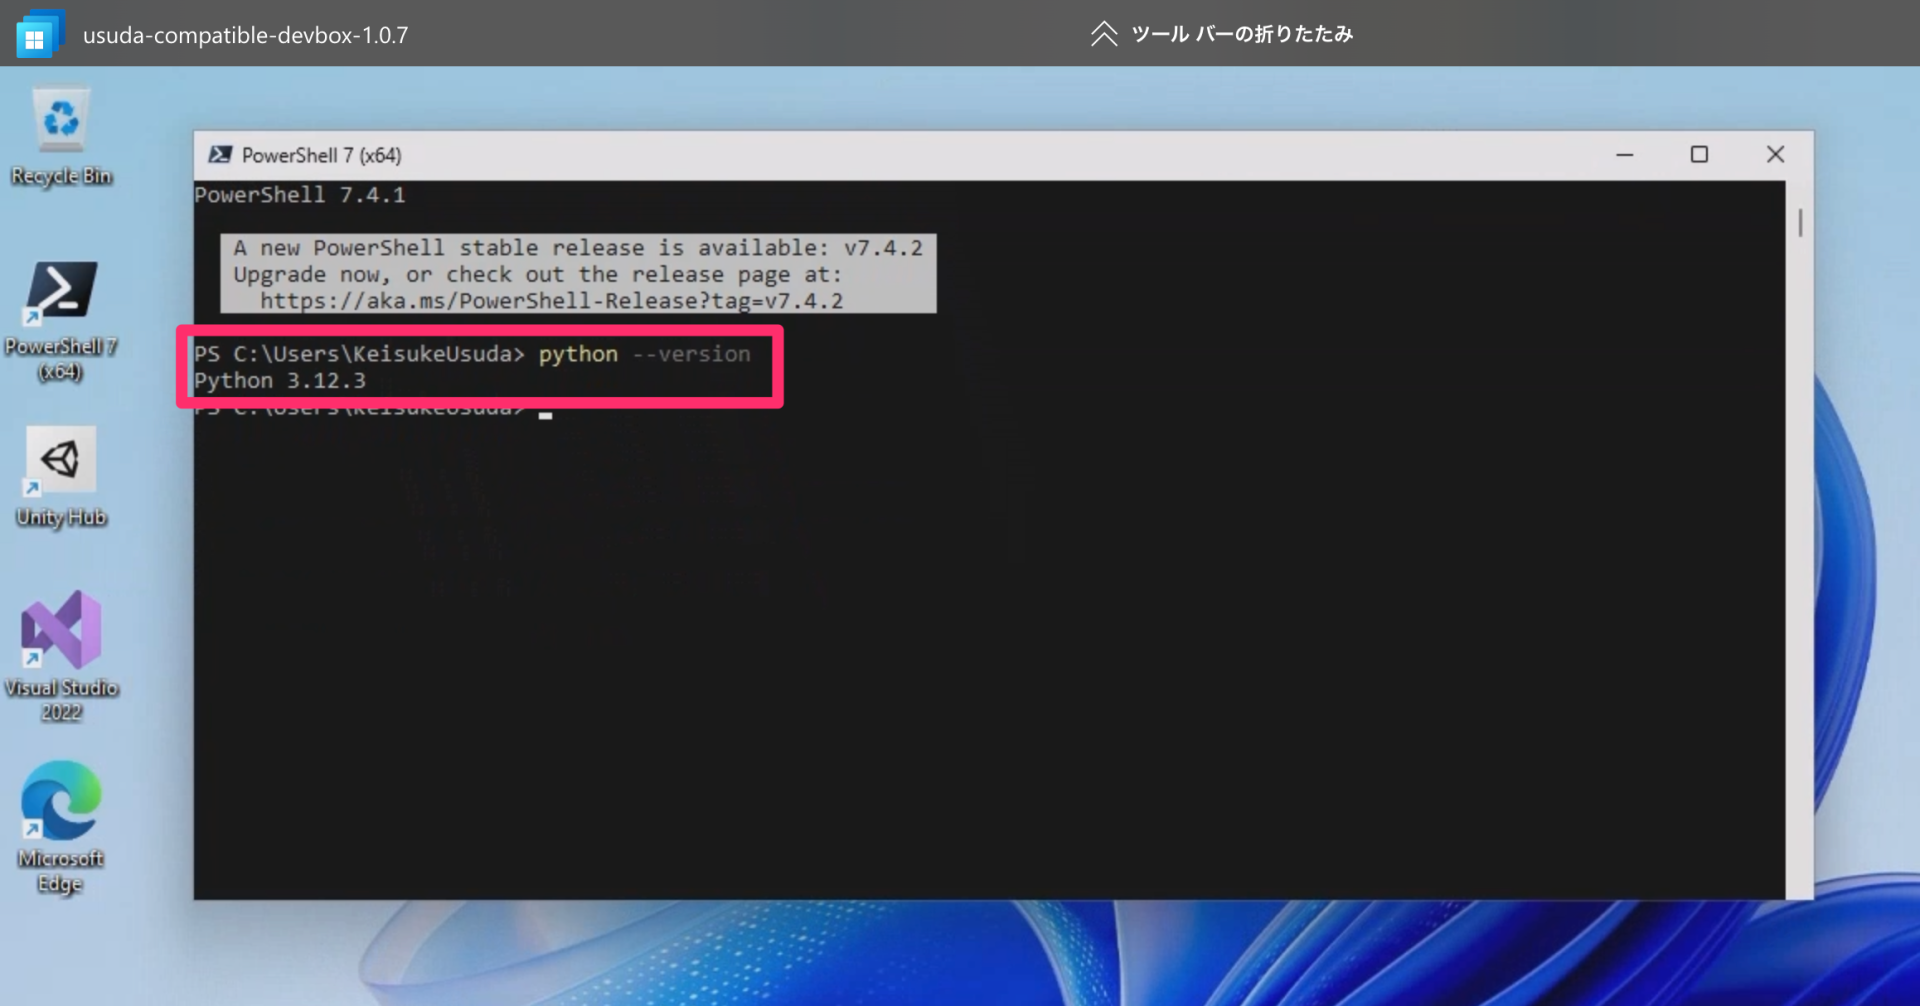The width and height of the screenshot is (1920, 1006).
Task: Open Recycle Bin from the desktop
Action: (61, 120)
